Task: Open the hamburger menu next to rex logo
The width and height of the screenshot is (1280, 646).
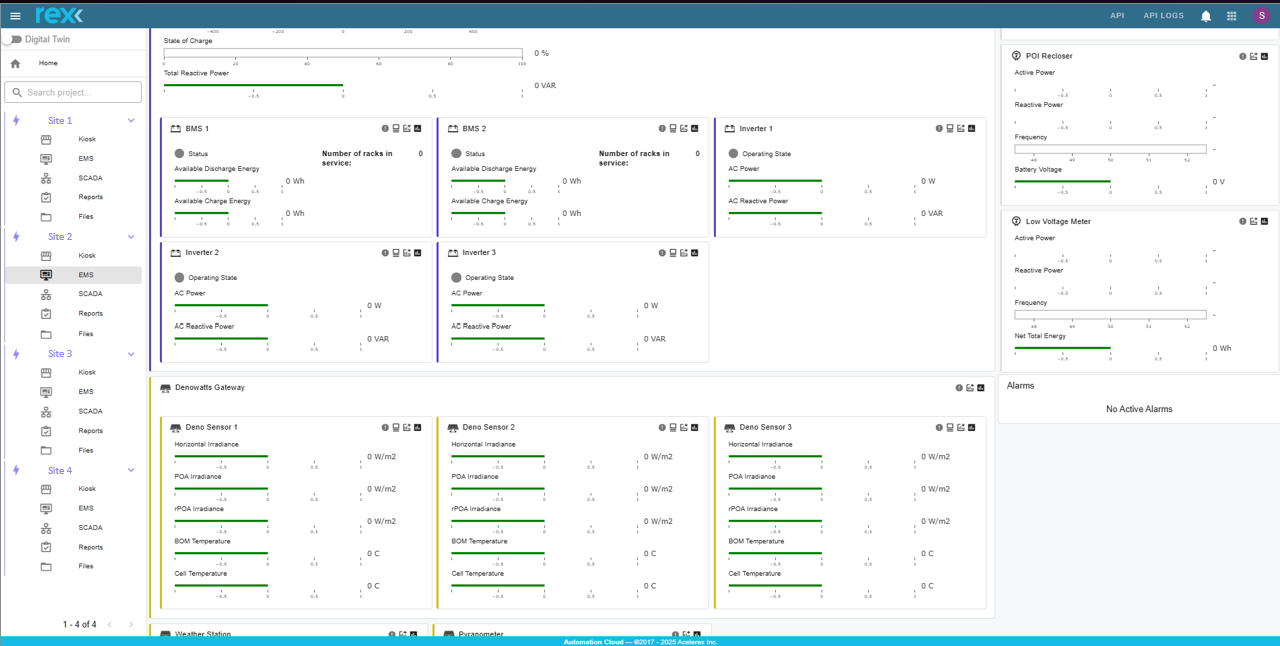Action: 15,16
